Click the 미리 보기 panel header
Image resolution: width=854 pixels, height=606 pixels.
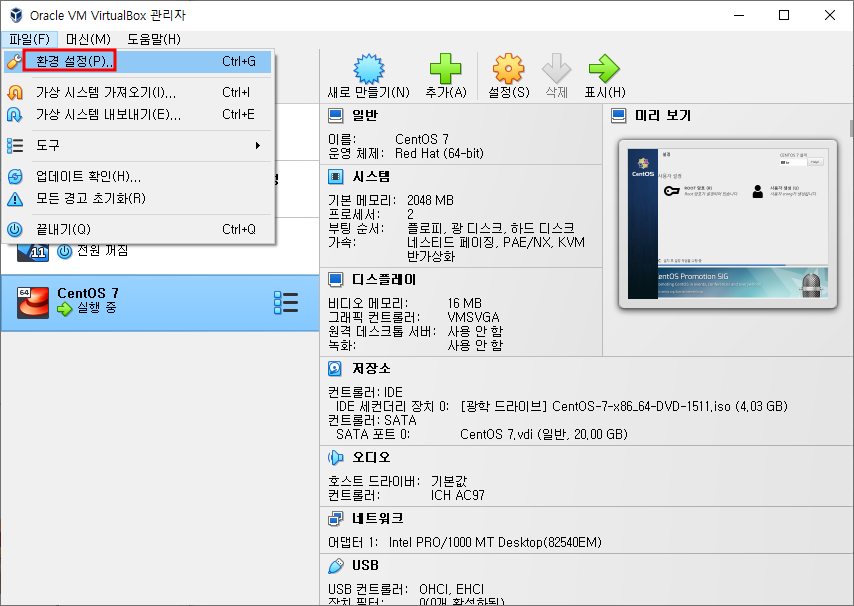(x=663, y=115)
